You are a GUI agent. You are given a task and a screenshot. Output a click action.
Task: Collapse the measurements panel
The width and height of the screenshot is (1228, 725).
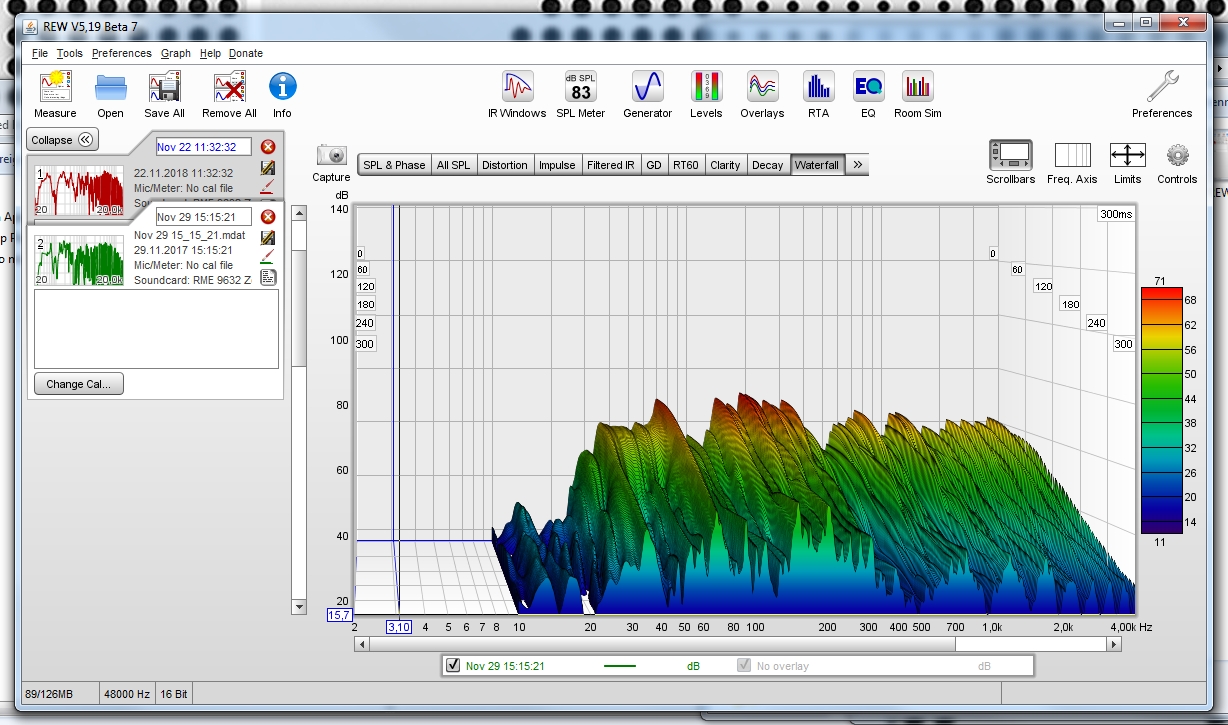click(x=61, y=140)
